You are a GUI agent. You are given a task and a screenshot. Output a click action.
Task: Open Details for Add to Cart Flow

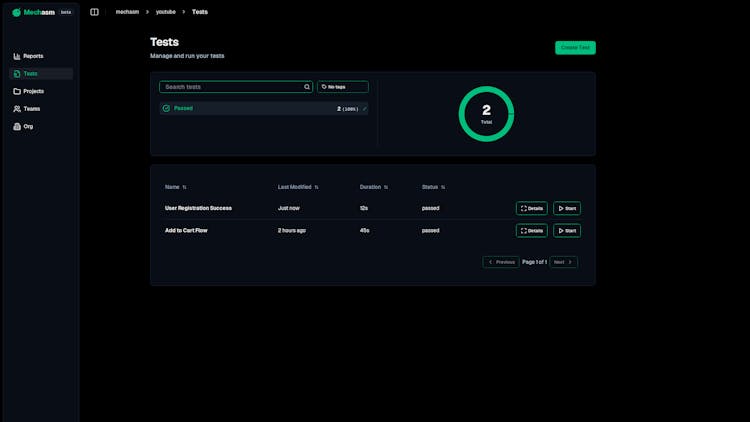point(531,231)
